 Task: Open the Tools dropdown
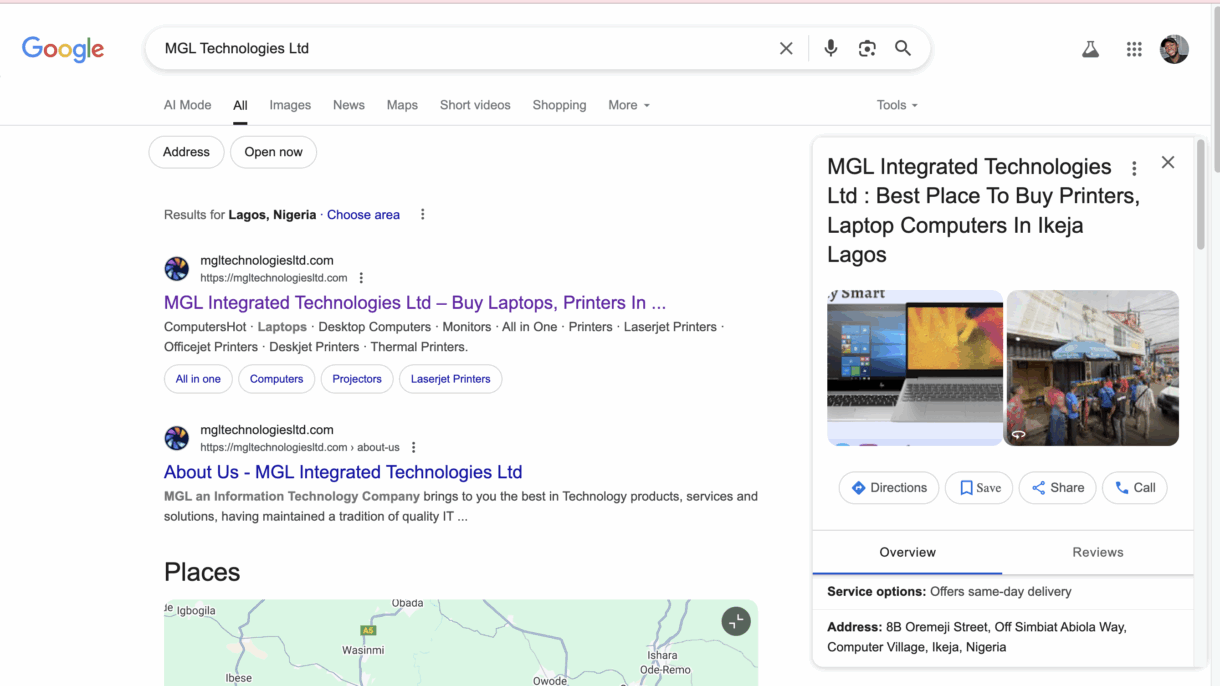[x=897, y=105]
